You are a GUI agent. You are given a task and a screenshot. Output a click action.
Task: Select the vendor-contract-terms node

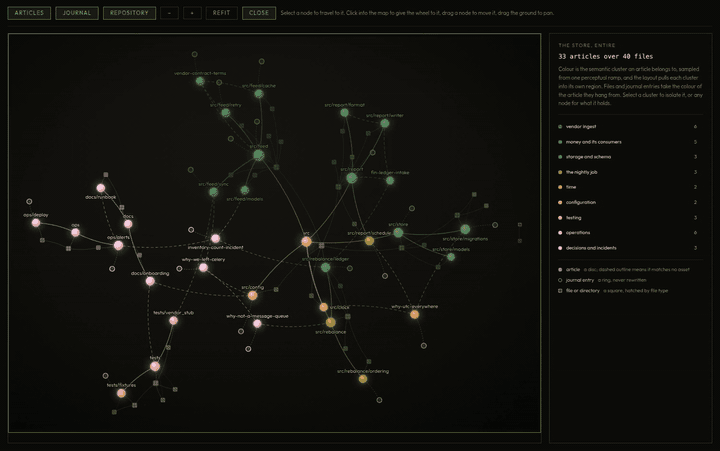coord(200,81)
